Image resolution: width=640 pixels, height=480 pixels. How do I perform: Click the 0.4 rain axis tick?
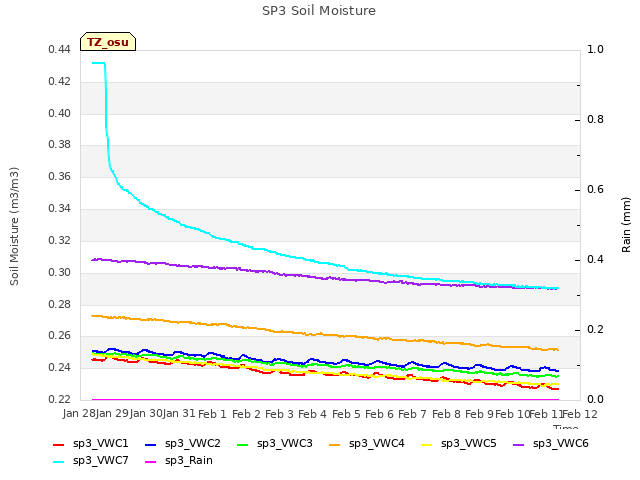point(595,260)
